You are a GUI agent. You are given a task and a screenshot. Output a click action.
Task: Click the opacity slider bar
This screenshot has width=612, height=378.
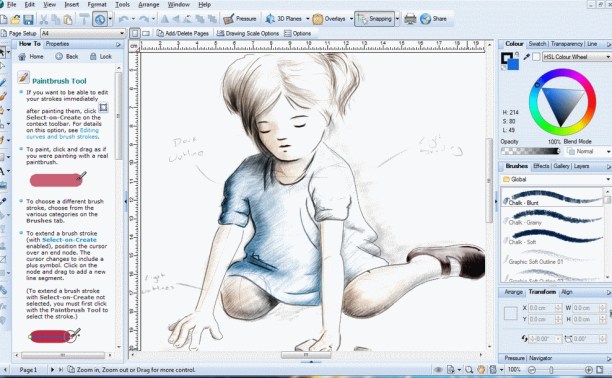[x=531, y=151]
